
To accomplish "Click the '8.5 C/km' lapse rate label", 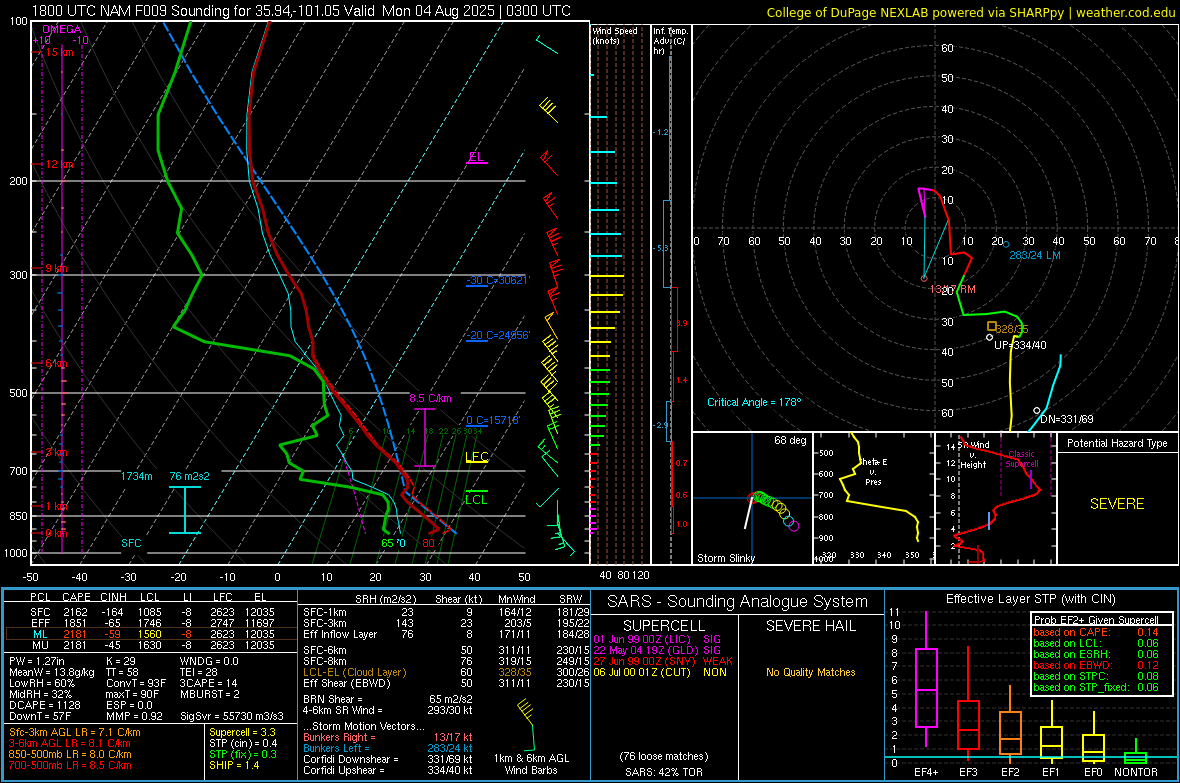I will [430, 398].
